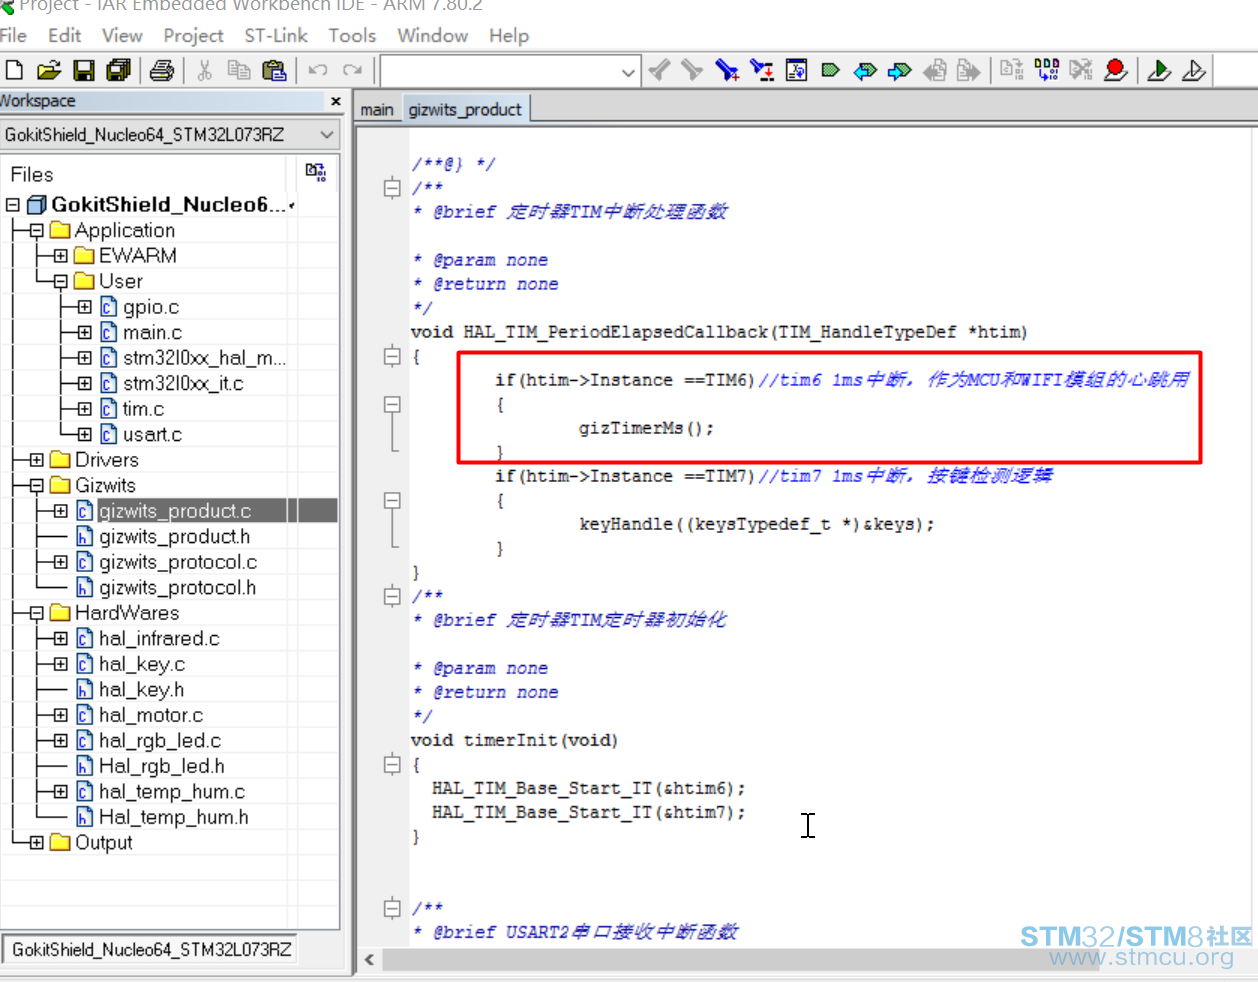Collapse the HardWares folder node
This screenshot has height=982, width=1258.
point(37,613)
